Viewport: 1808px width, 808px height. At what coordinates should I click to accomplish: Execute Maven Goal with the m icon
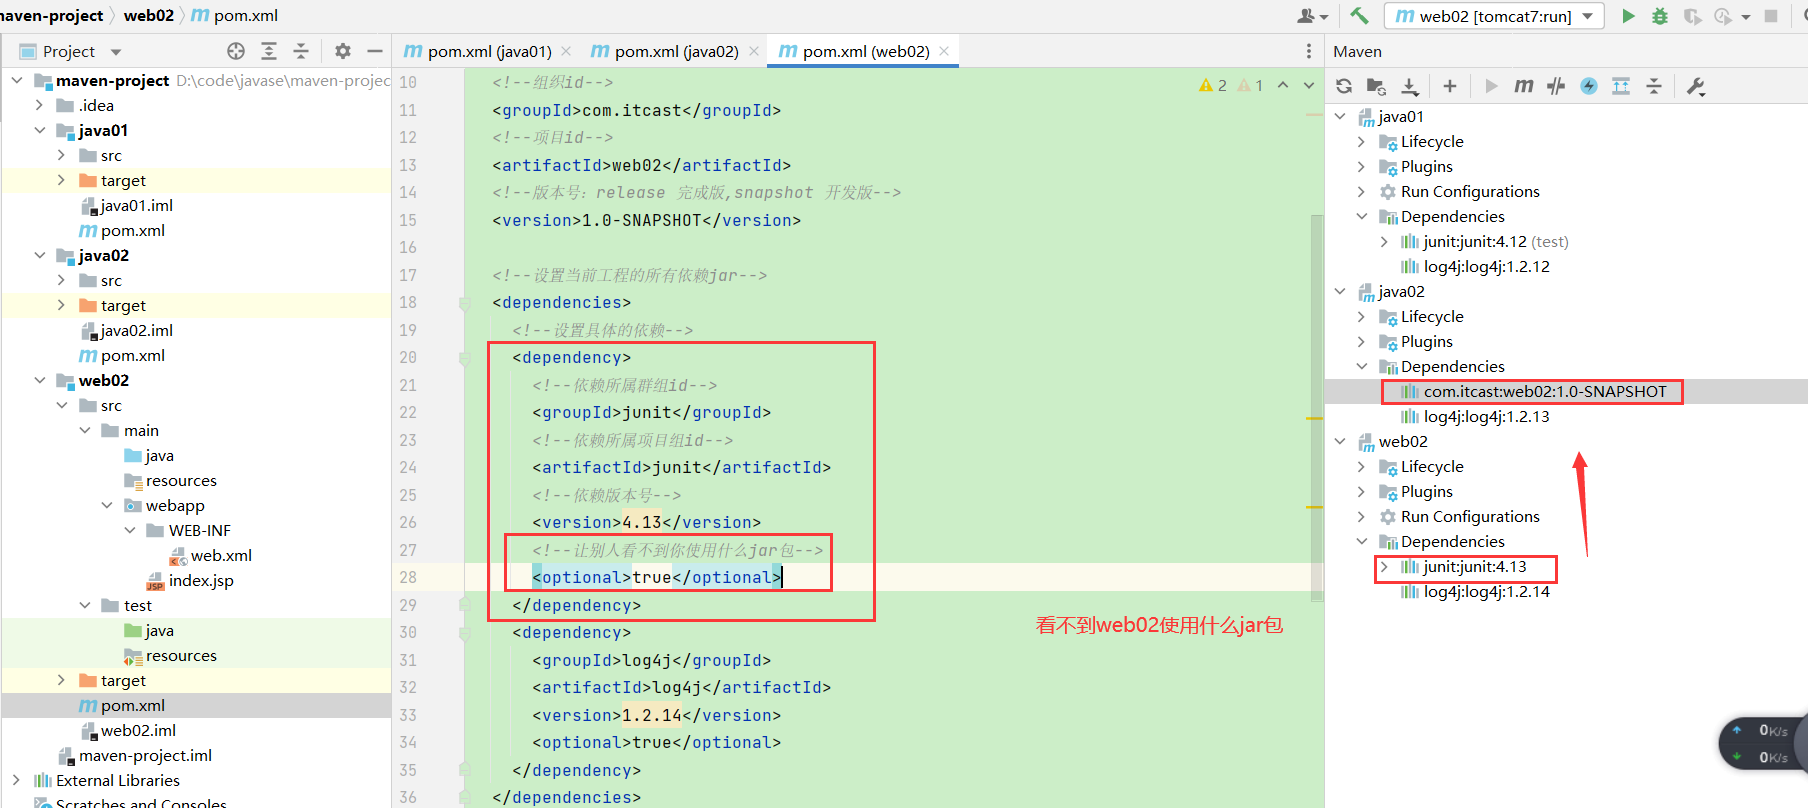click(1523, 86)
